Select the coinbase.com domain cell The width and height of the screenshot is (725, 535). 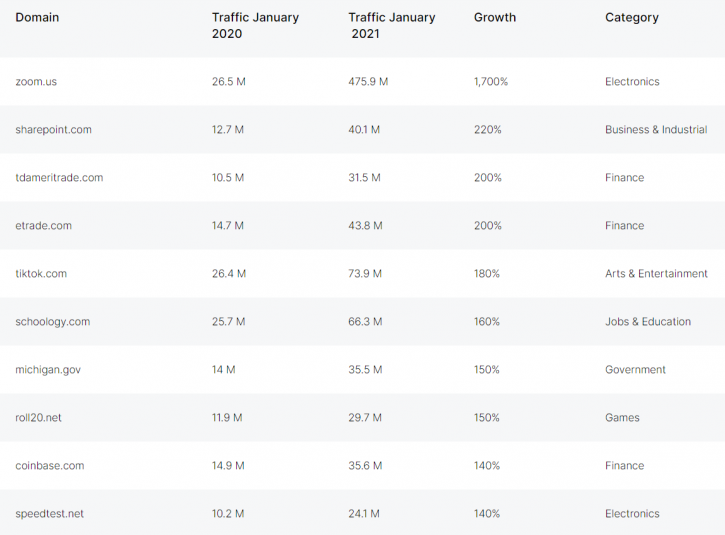(50, 466)
